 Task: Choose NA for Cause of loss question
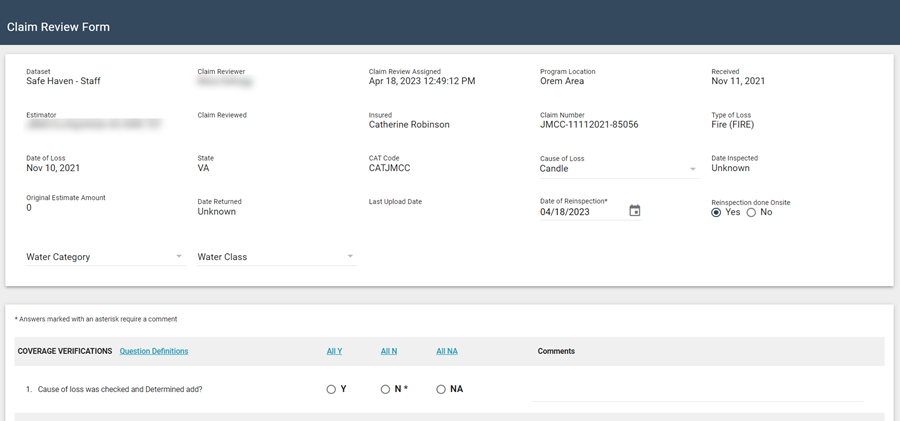[441, 389]
